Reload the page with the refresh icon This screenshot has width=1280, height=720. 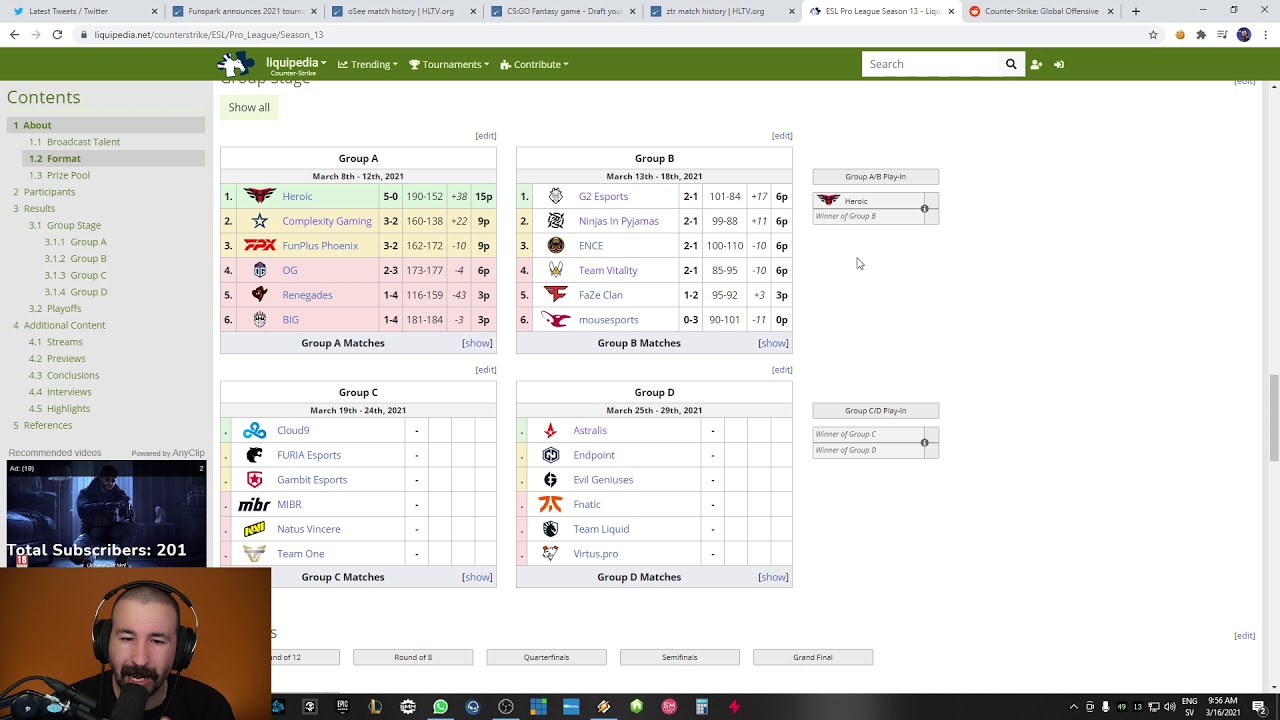pos(57,34)
